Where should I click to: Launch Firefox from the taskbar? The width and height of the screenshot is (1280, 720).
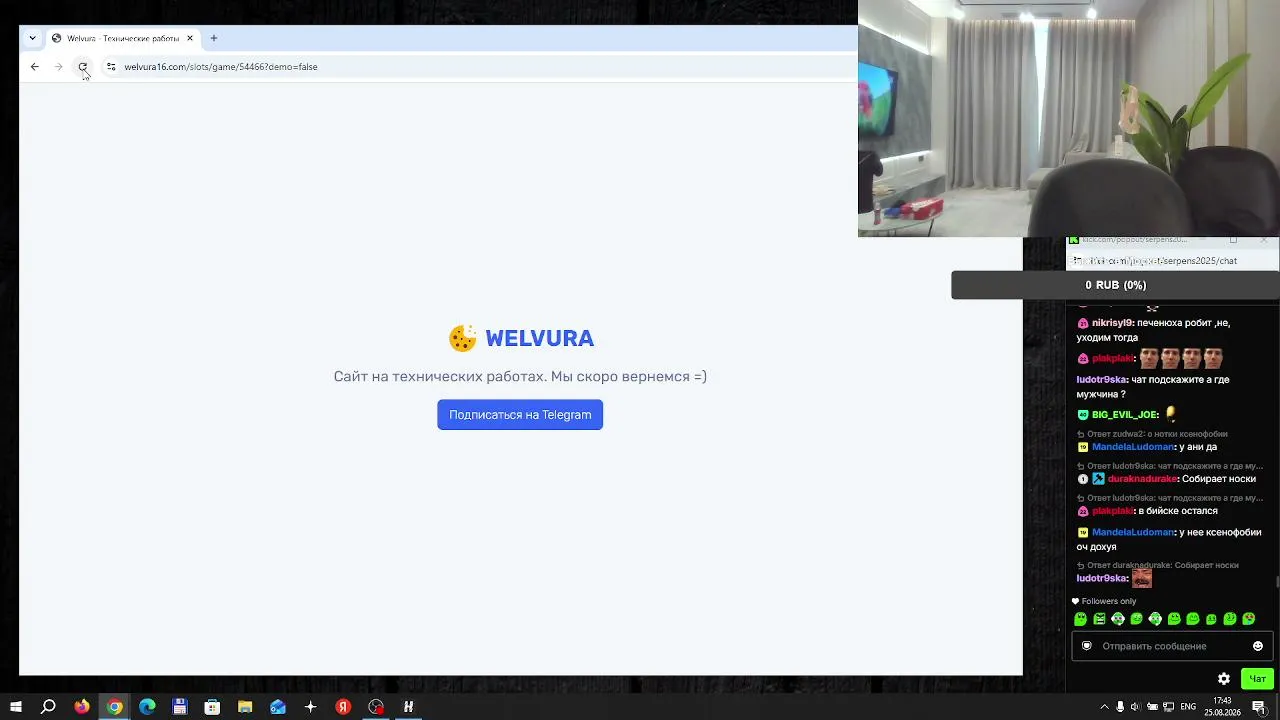click(82, 707)
